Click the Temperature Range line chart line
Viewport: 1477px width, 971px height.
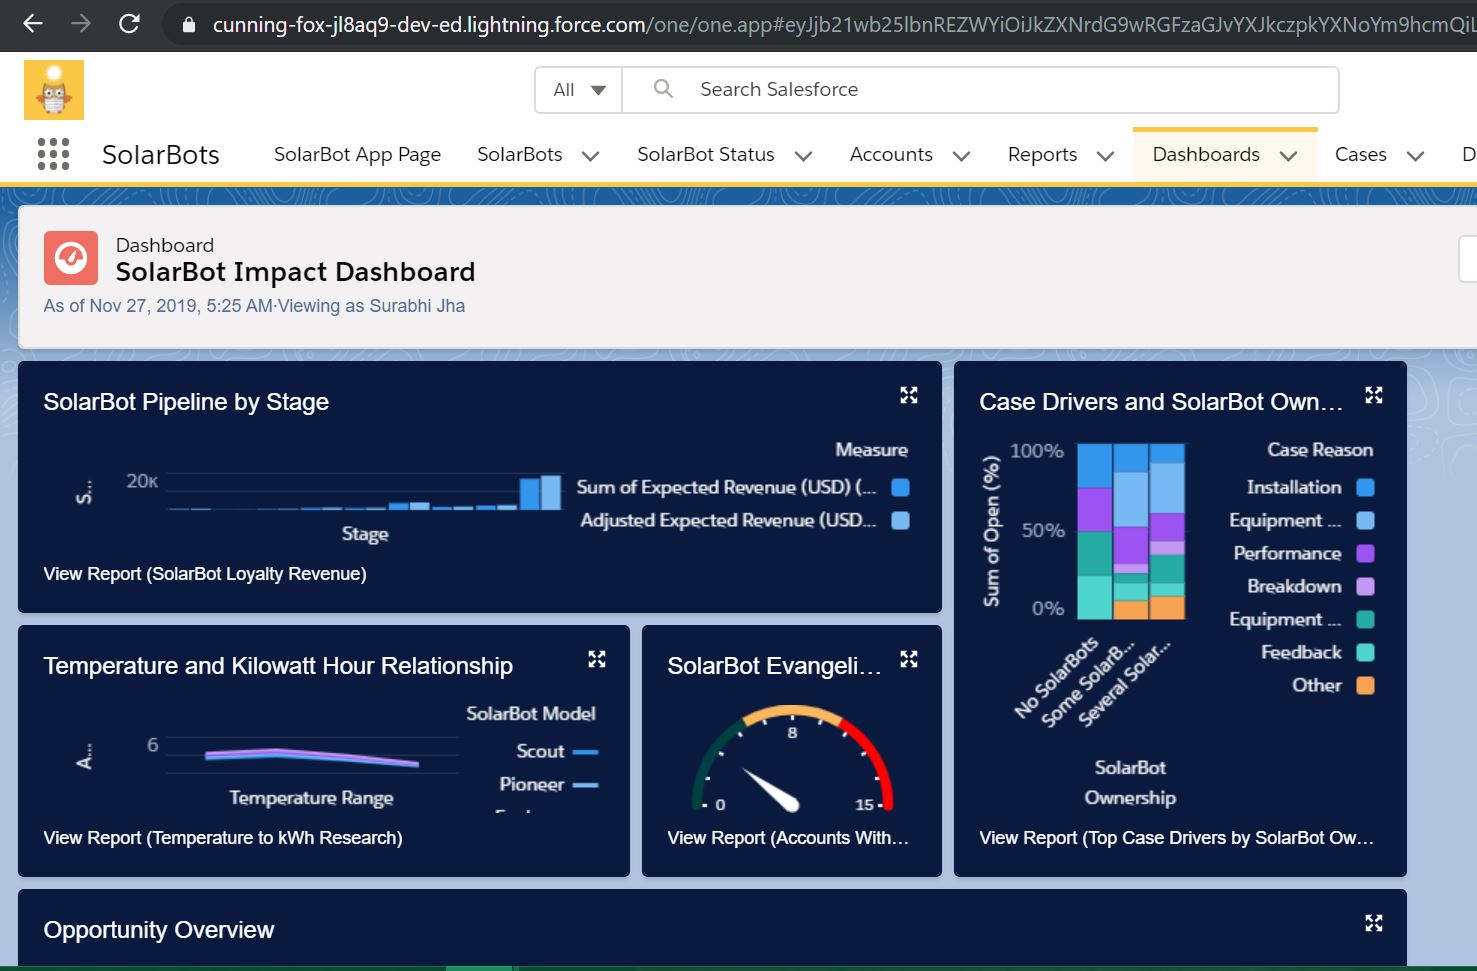tap(311, 757)
